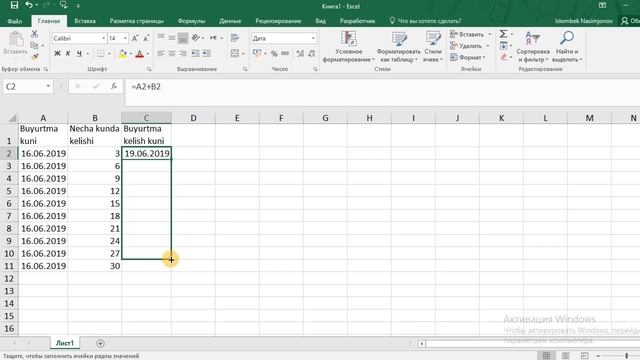The height and width of the screenshot is (360, 640).
Task: Open Условное форматирование conditional formatting
Action: (x=349, y=47)
